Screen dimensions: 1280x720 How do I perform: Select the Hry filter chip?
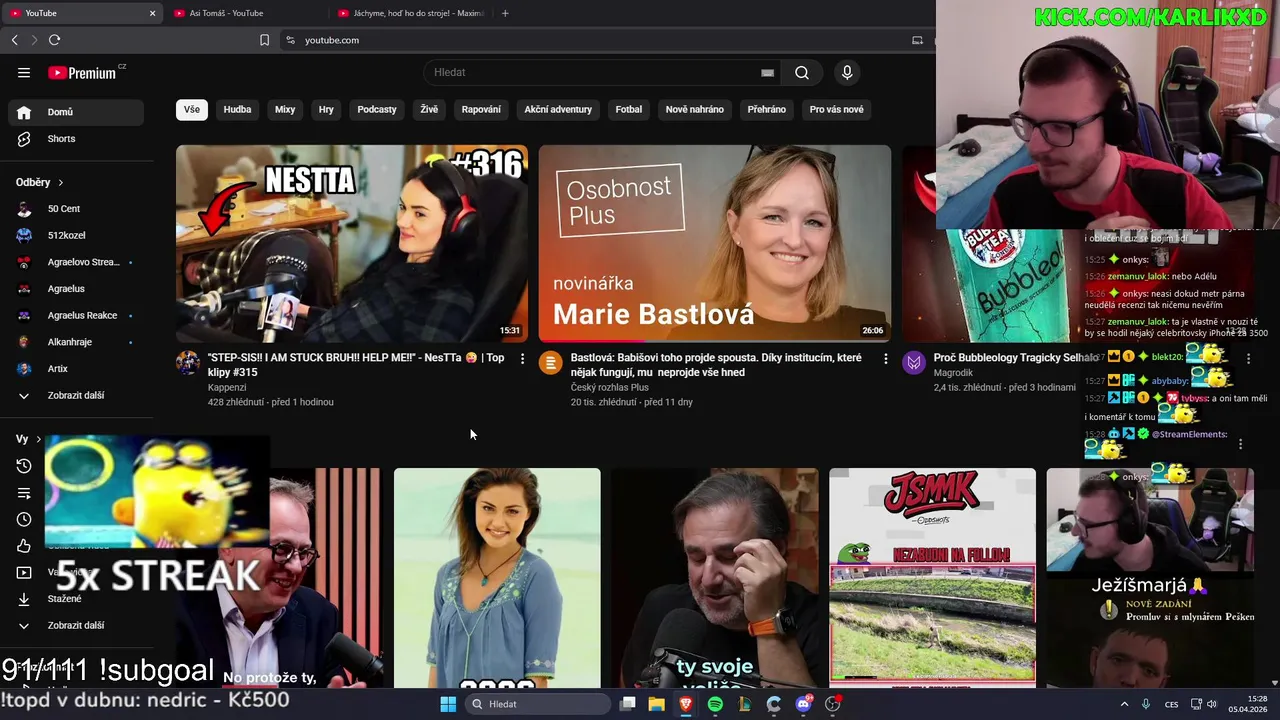point(326,109)
